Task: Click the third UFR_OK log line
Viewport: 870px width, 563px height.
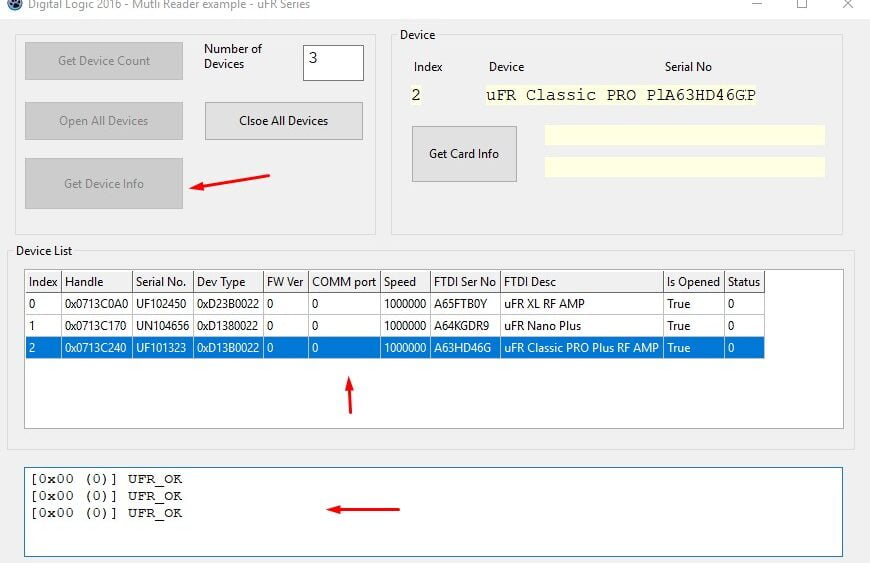Action: 107,513
